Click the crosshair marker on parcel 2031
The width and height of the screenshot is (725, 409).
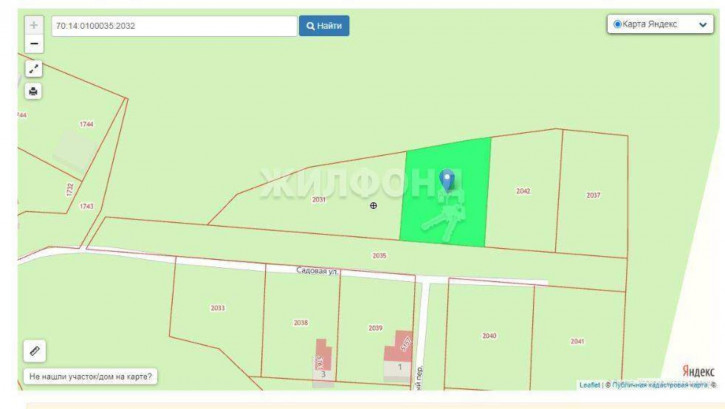[x=373, y=206]
